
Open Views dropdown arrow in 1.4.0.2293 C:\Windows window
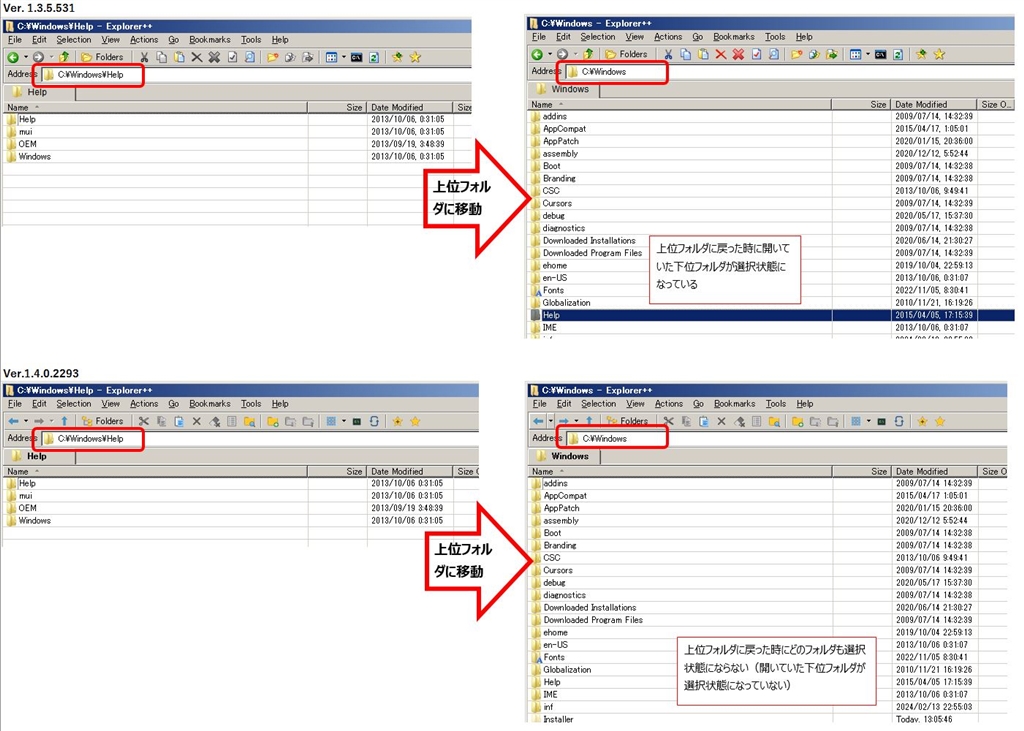869,421
